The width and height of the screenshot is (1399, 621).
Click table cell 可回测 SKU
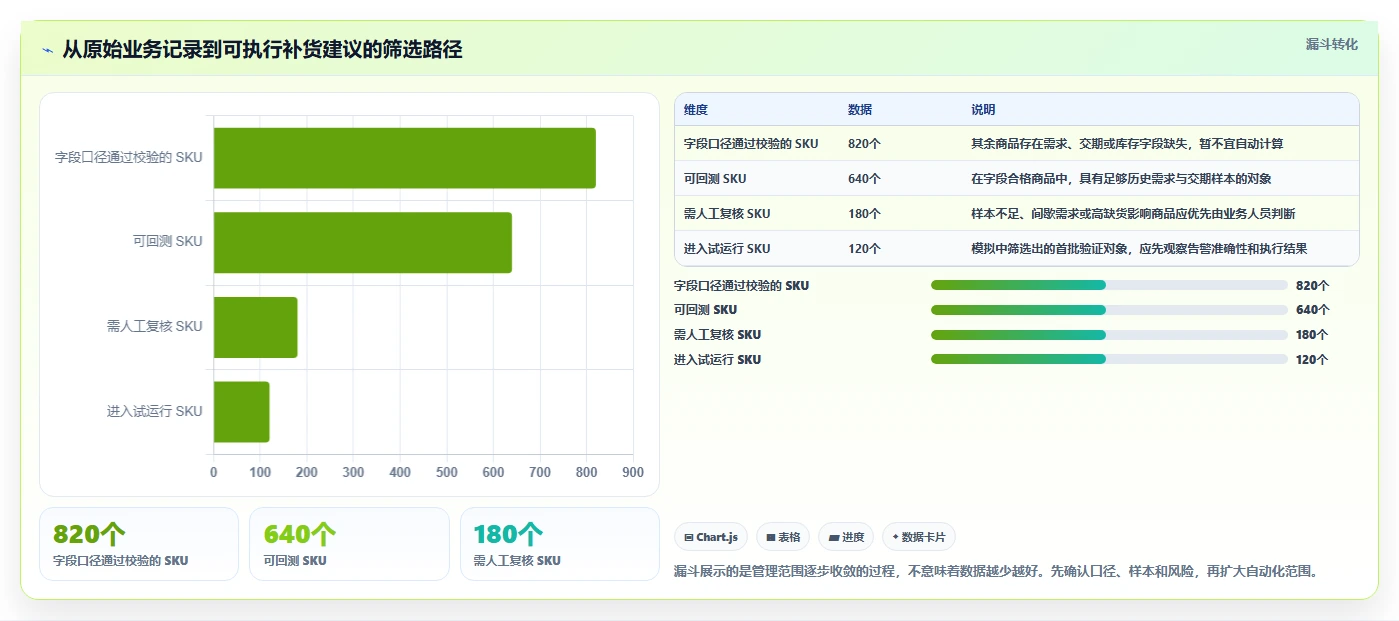(x=715, y=179)
